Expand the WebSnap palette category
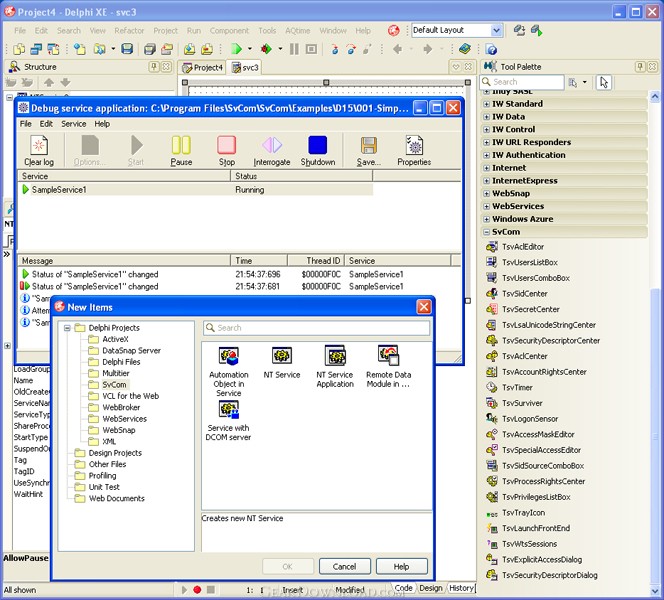 pyautogui.click(x=486, y=194)
